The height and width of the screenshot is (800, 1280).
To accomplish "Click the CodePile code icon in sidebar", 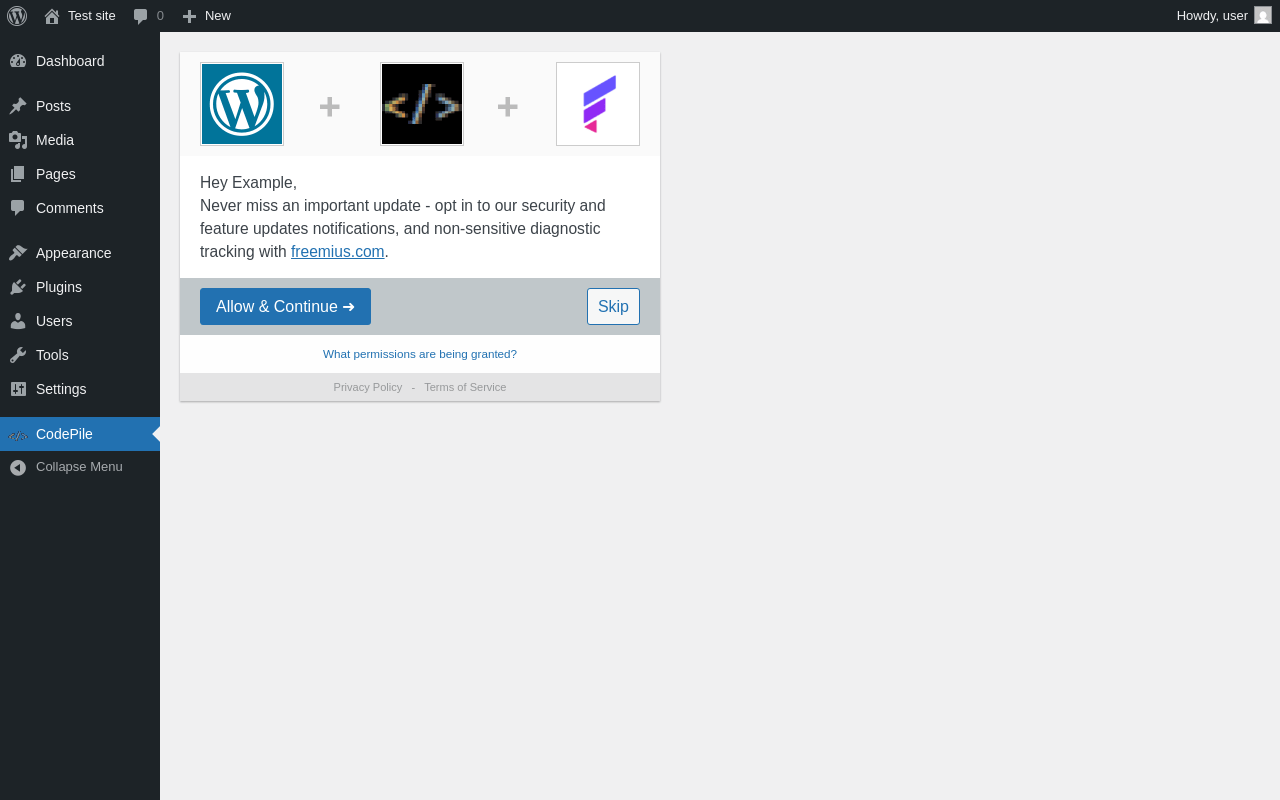I will pyautogui.click(x=18, y=435).
